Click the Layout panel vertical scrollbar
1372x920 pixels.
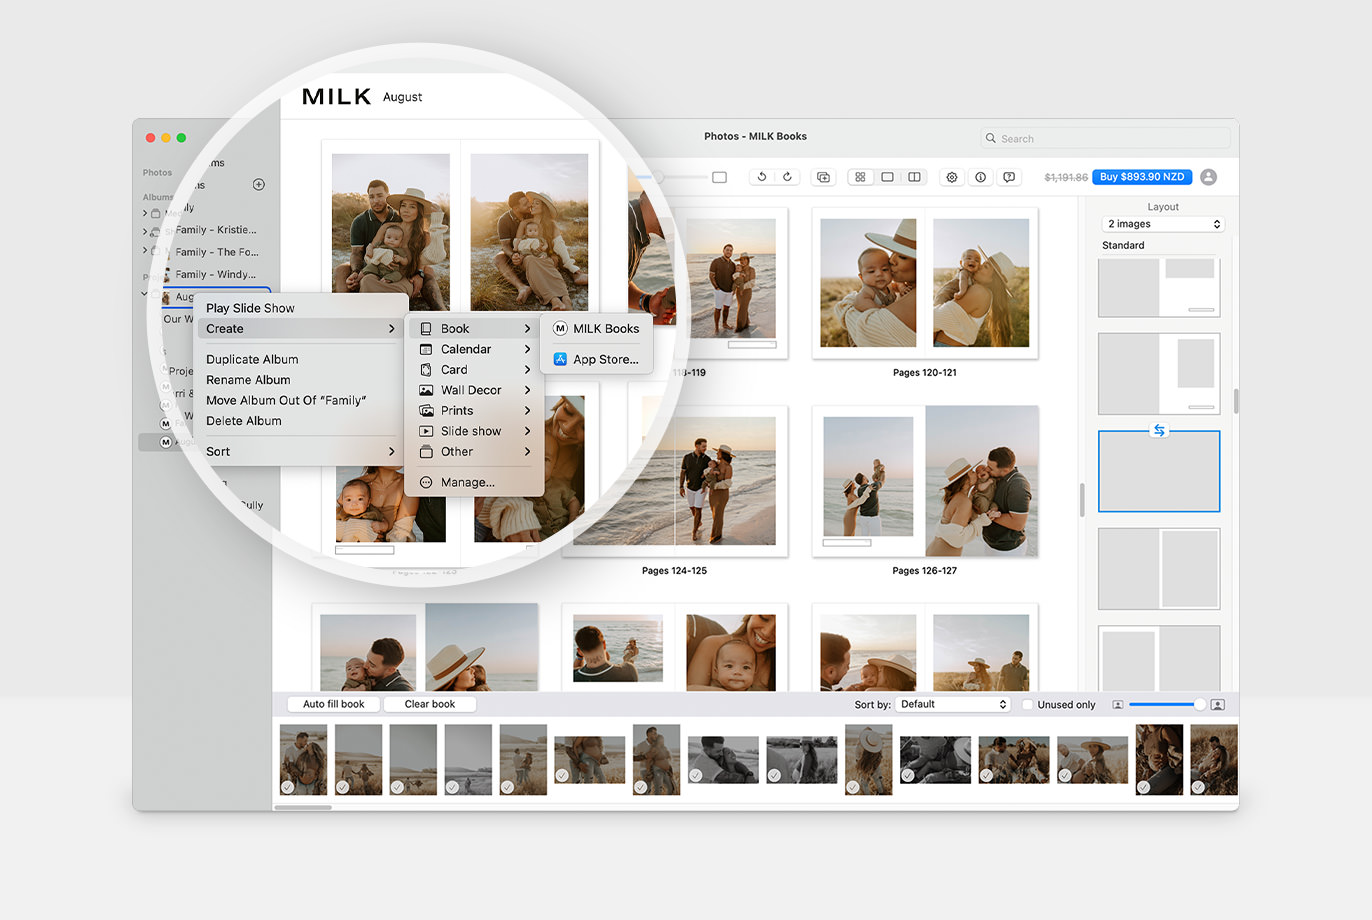click(1236, 401)
